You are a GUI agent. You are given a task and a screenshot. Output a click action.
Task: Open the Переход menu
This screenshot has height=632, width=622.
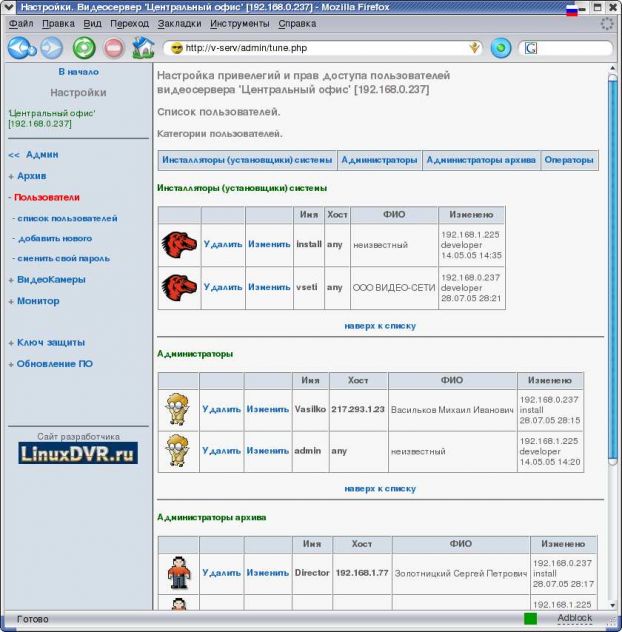click(129, 24)
